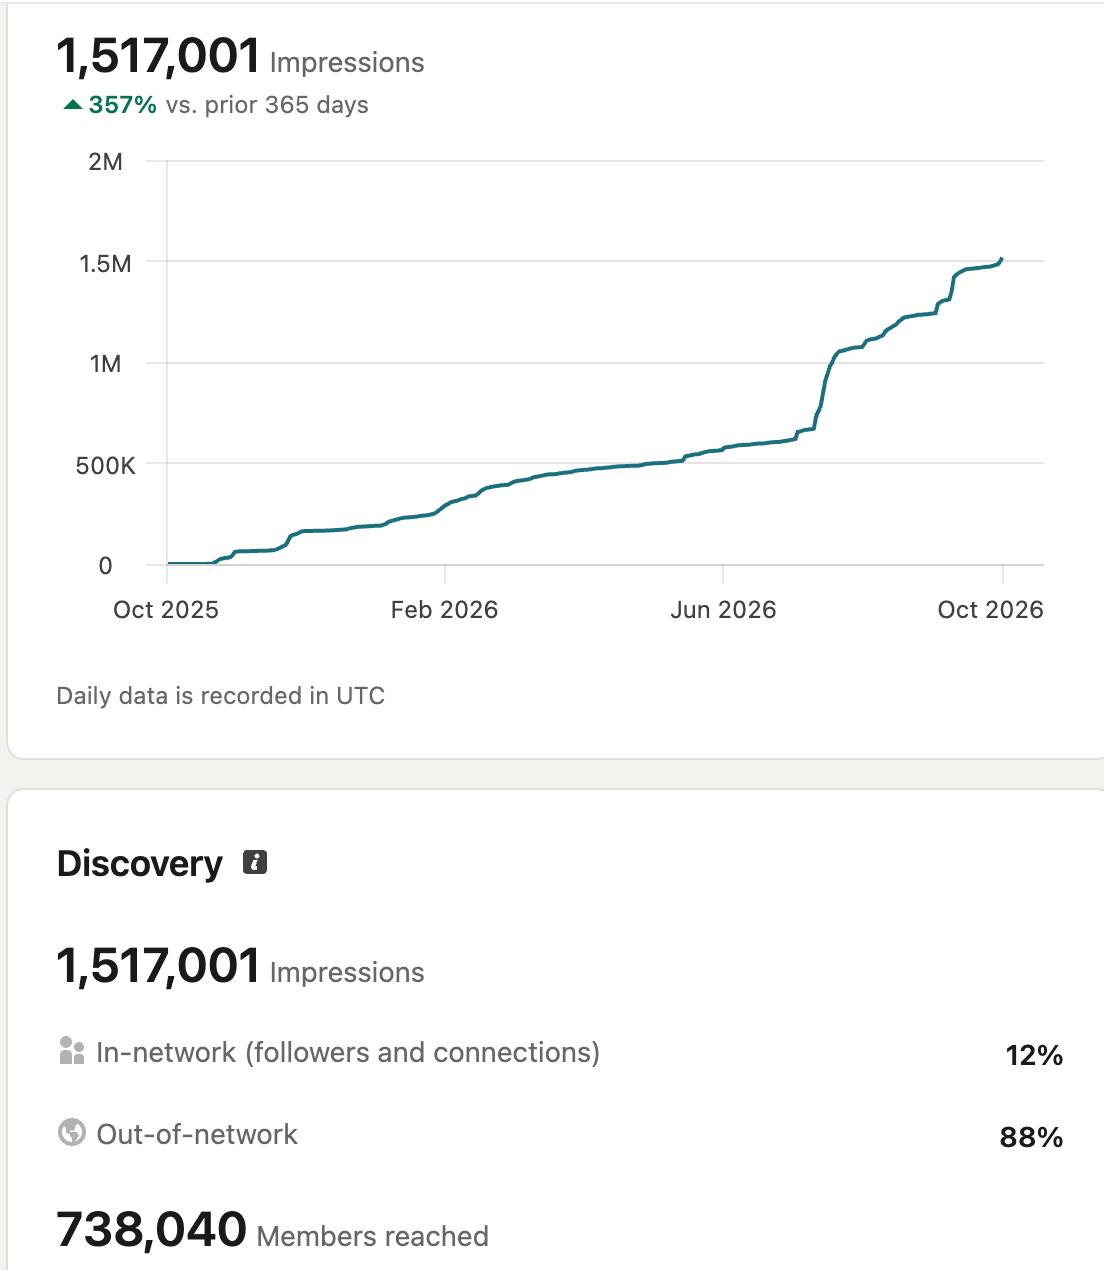Click the 500K y-axis label
1104x1270 pixels.
(105, 466)
